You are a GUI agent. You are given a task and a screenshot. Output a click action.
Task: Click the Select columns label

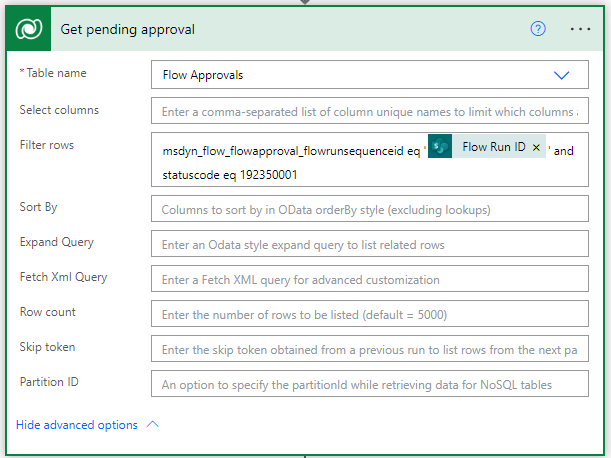(x=59, y=110)
